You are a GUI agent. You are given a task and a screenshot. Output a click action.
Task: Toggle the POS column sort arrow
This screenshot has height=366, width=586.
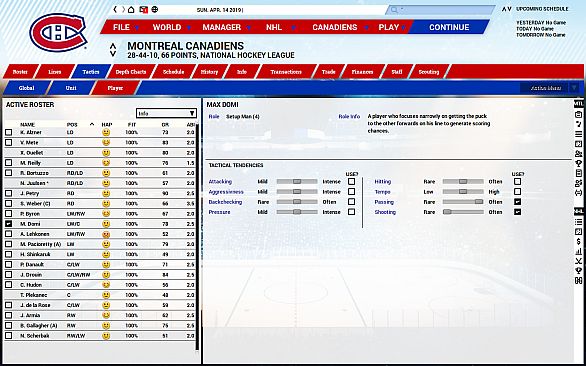click(x=92, y=124)
